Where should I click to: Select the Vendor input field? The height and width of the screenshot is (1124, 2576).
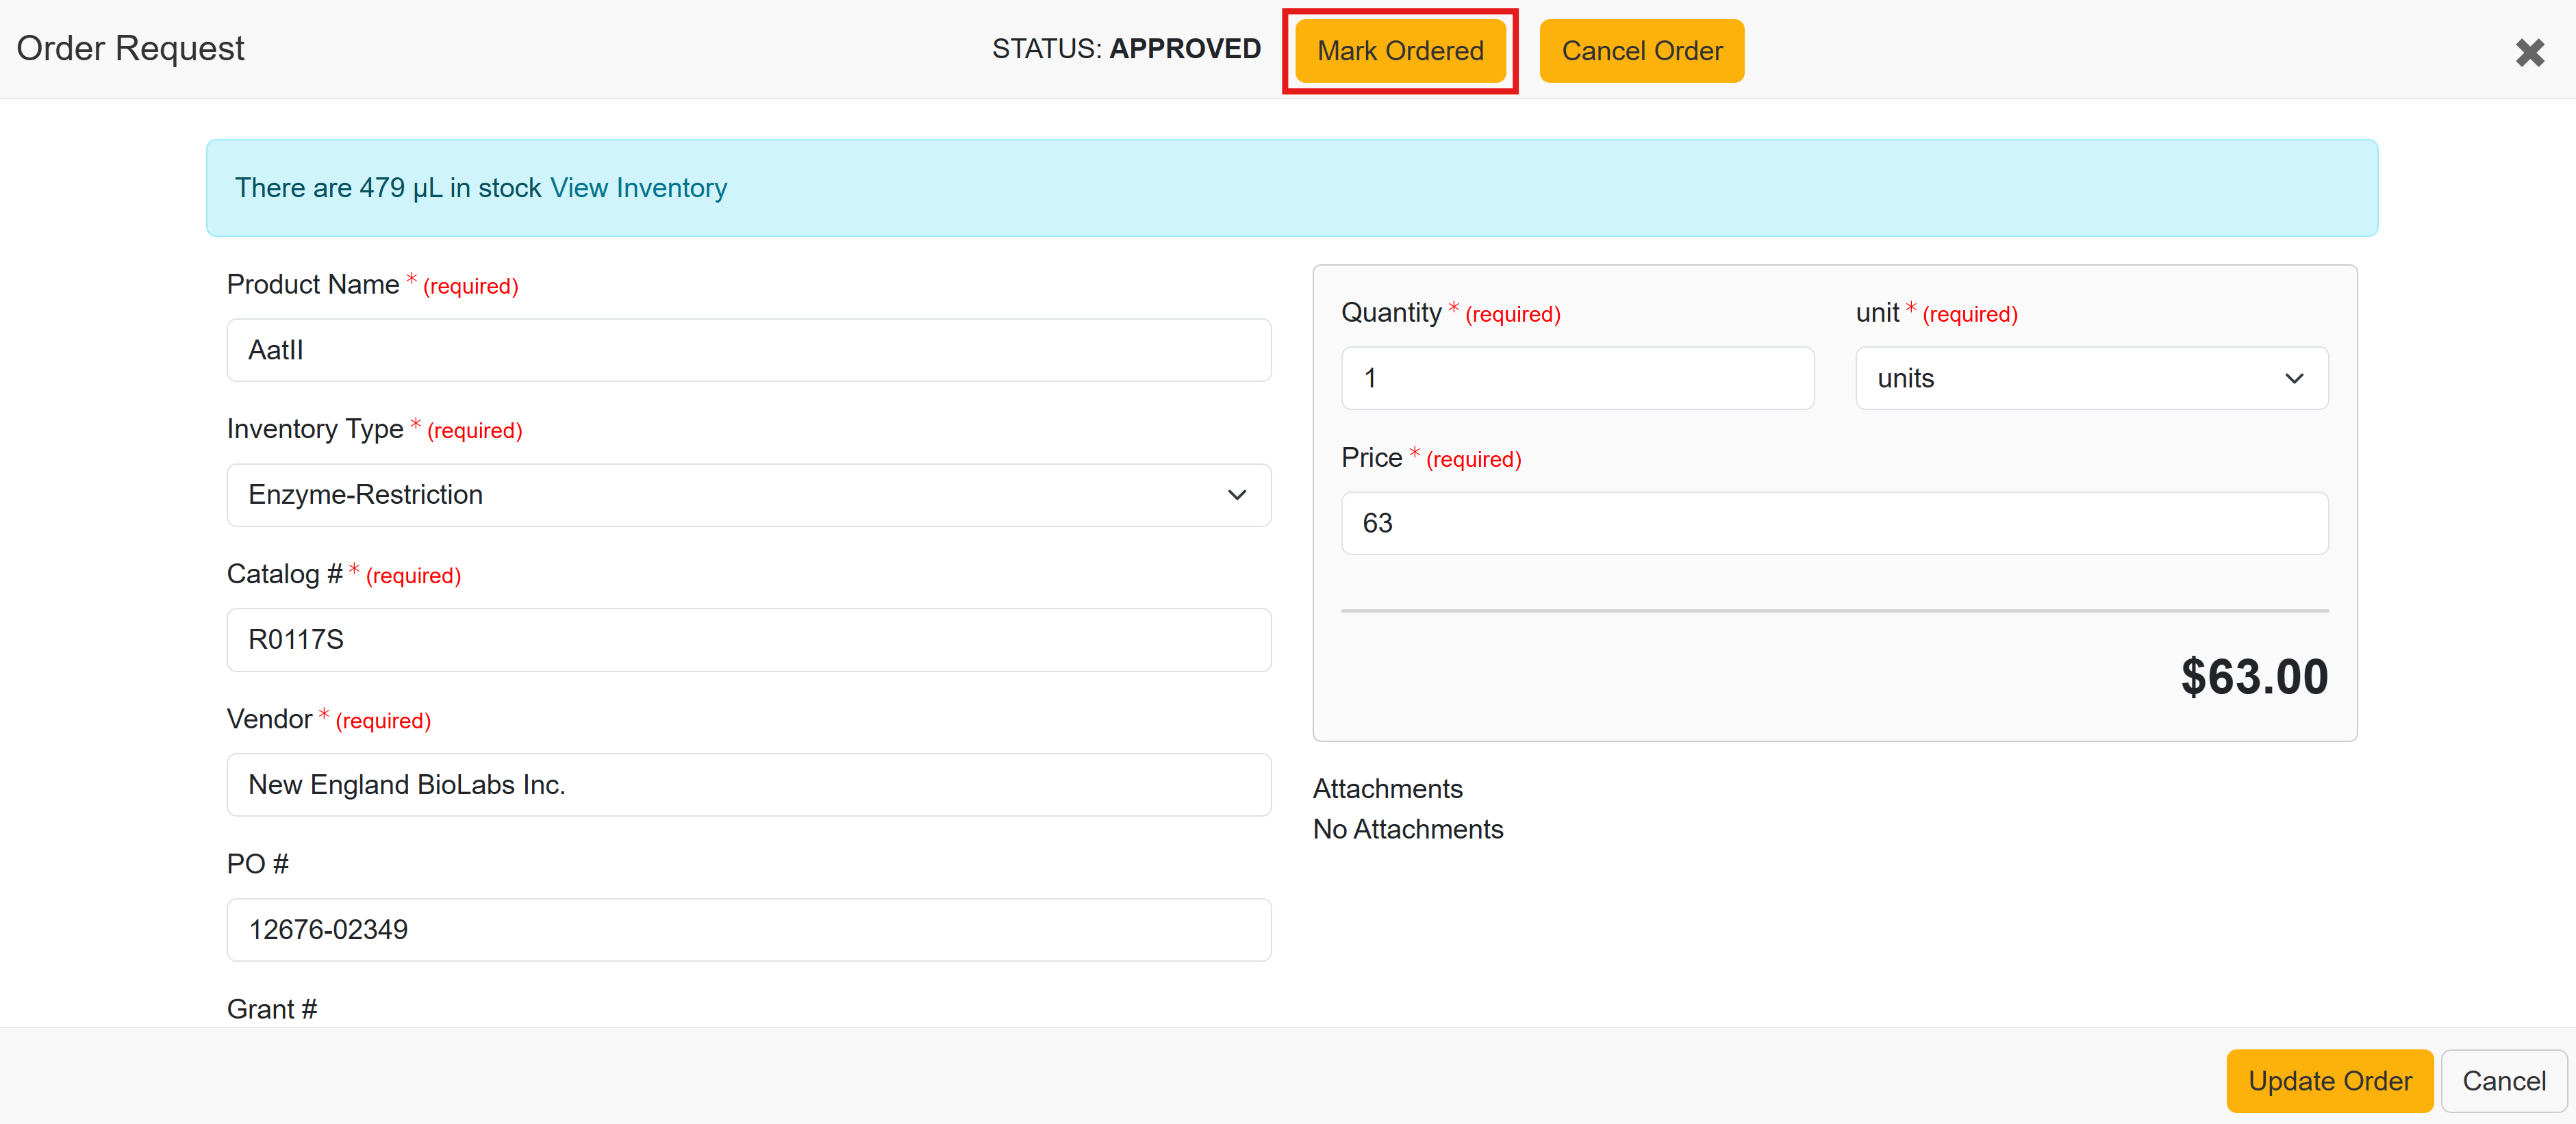pyautogui.click(x=748, y=785)
